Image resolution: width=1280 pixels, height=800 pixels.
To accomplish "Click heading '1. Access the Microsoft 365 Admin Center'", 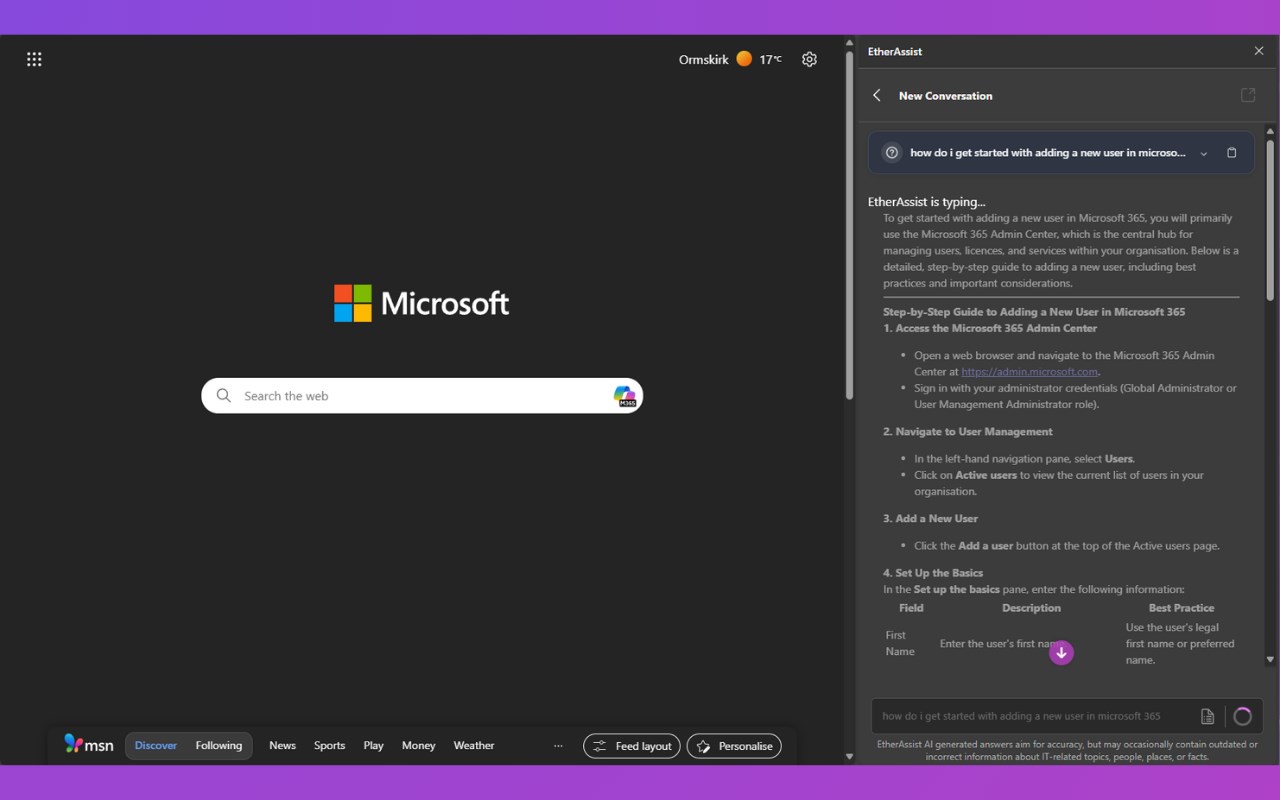I will tap(990, 328).
